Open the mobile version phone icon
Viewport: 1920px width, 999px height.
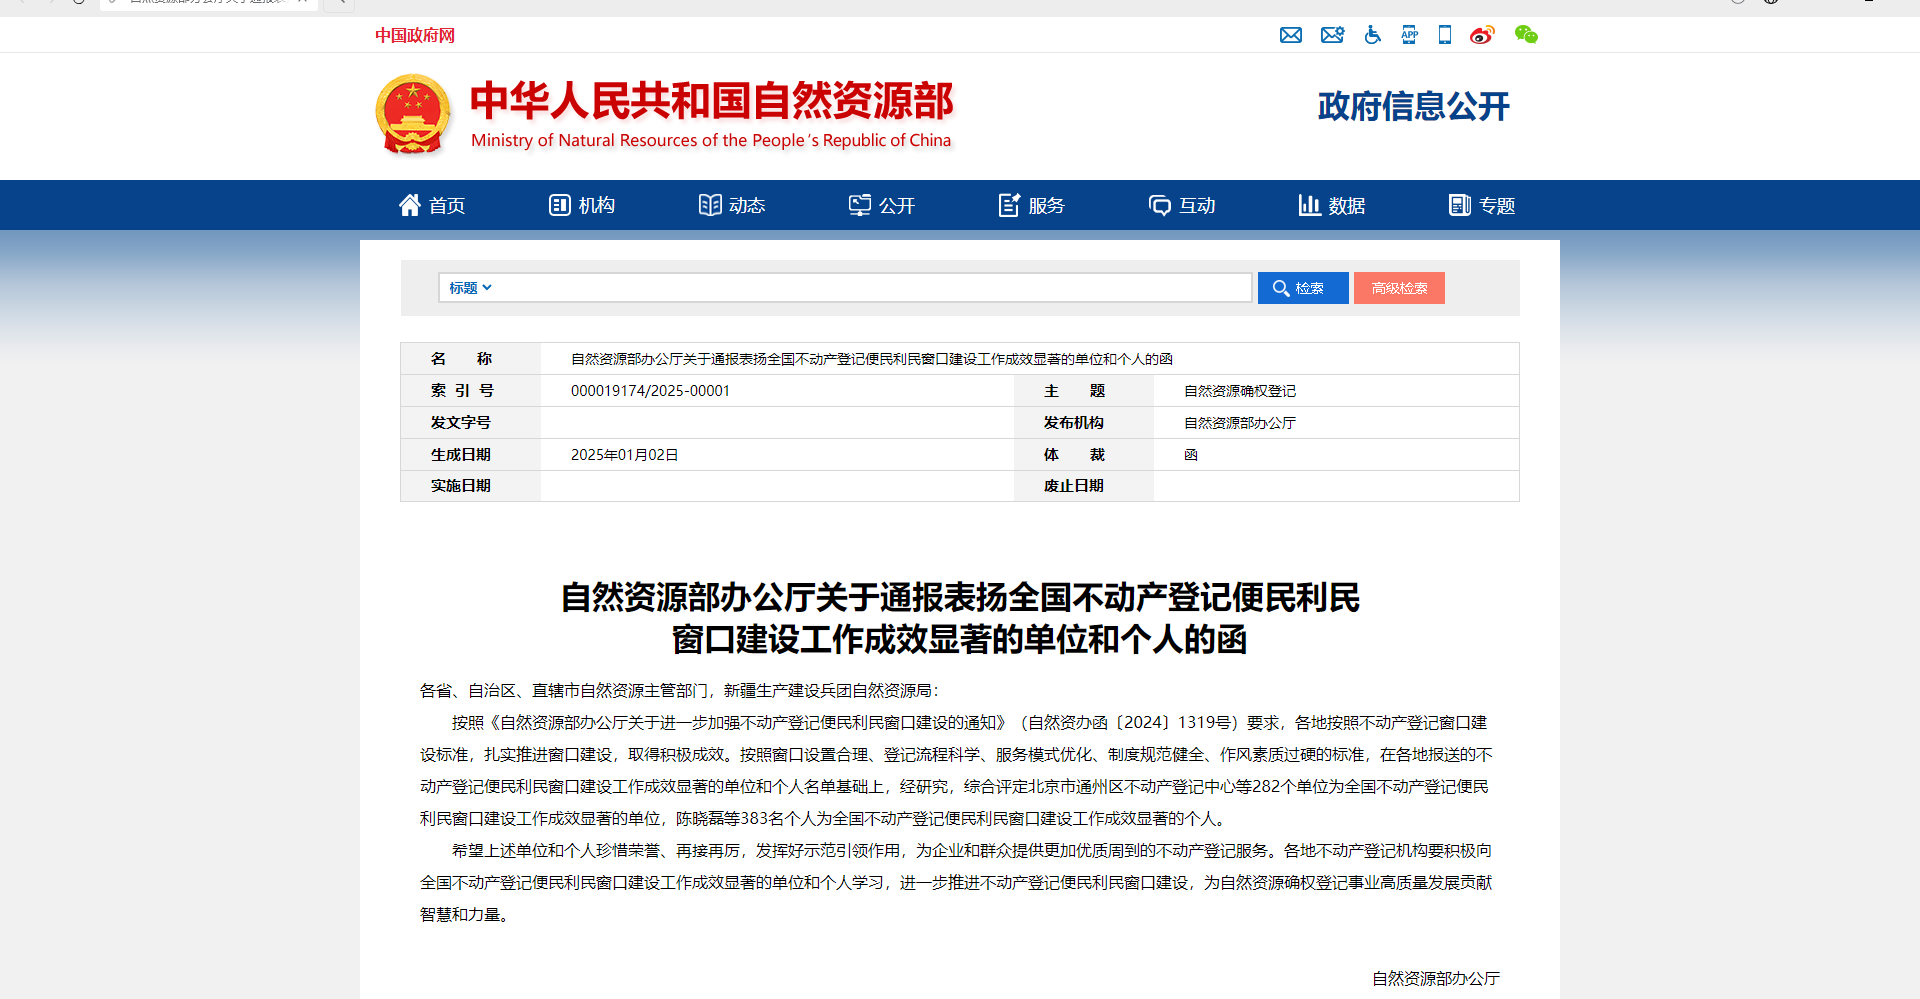1444,35
